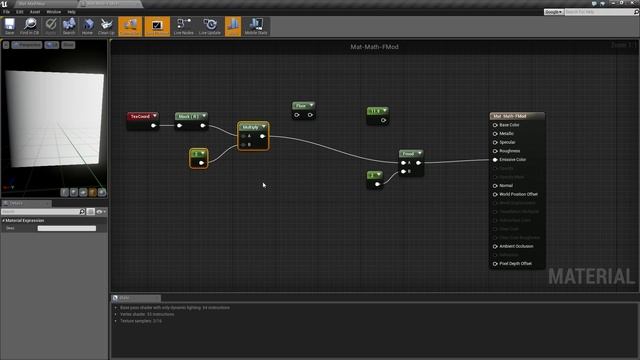Expand the TexCoord node dropdown arrow

click(x=155, y=116)
